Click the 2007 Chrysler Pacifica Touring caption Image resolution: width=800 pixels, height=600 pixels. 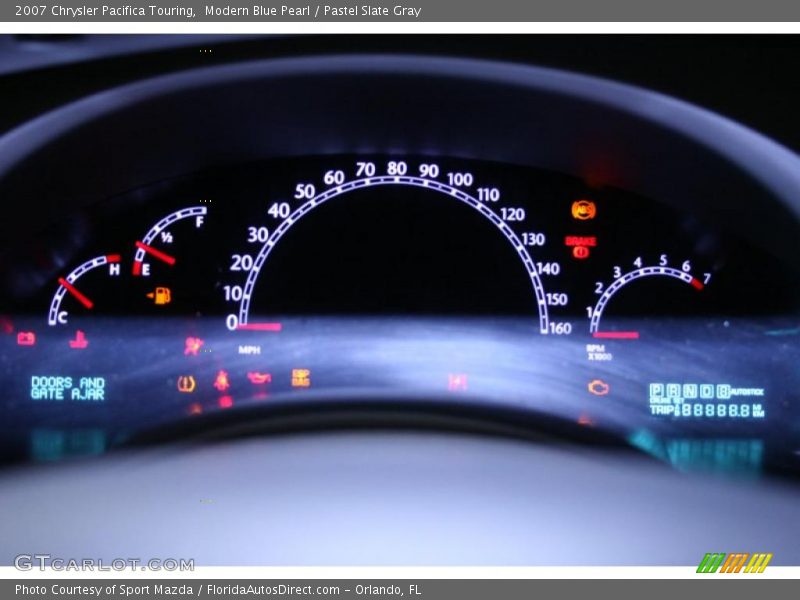point(105,11)
